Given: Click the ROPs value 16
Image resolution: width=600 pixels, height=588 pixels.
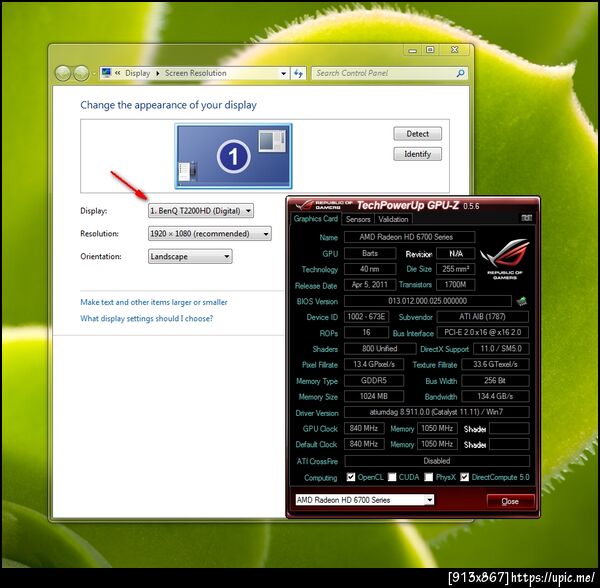Looking at the screenshot, I should pos(366,332).
